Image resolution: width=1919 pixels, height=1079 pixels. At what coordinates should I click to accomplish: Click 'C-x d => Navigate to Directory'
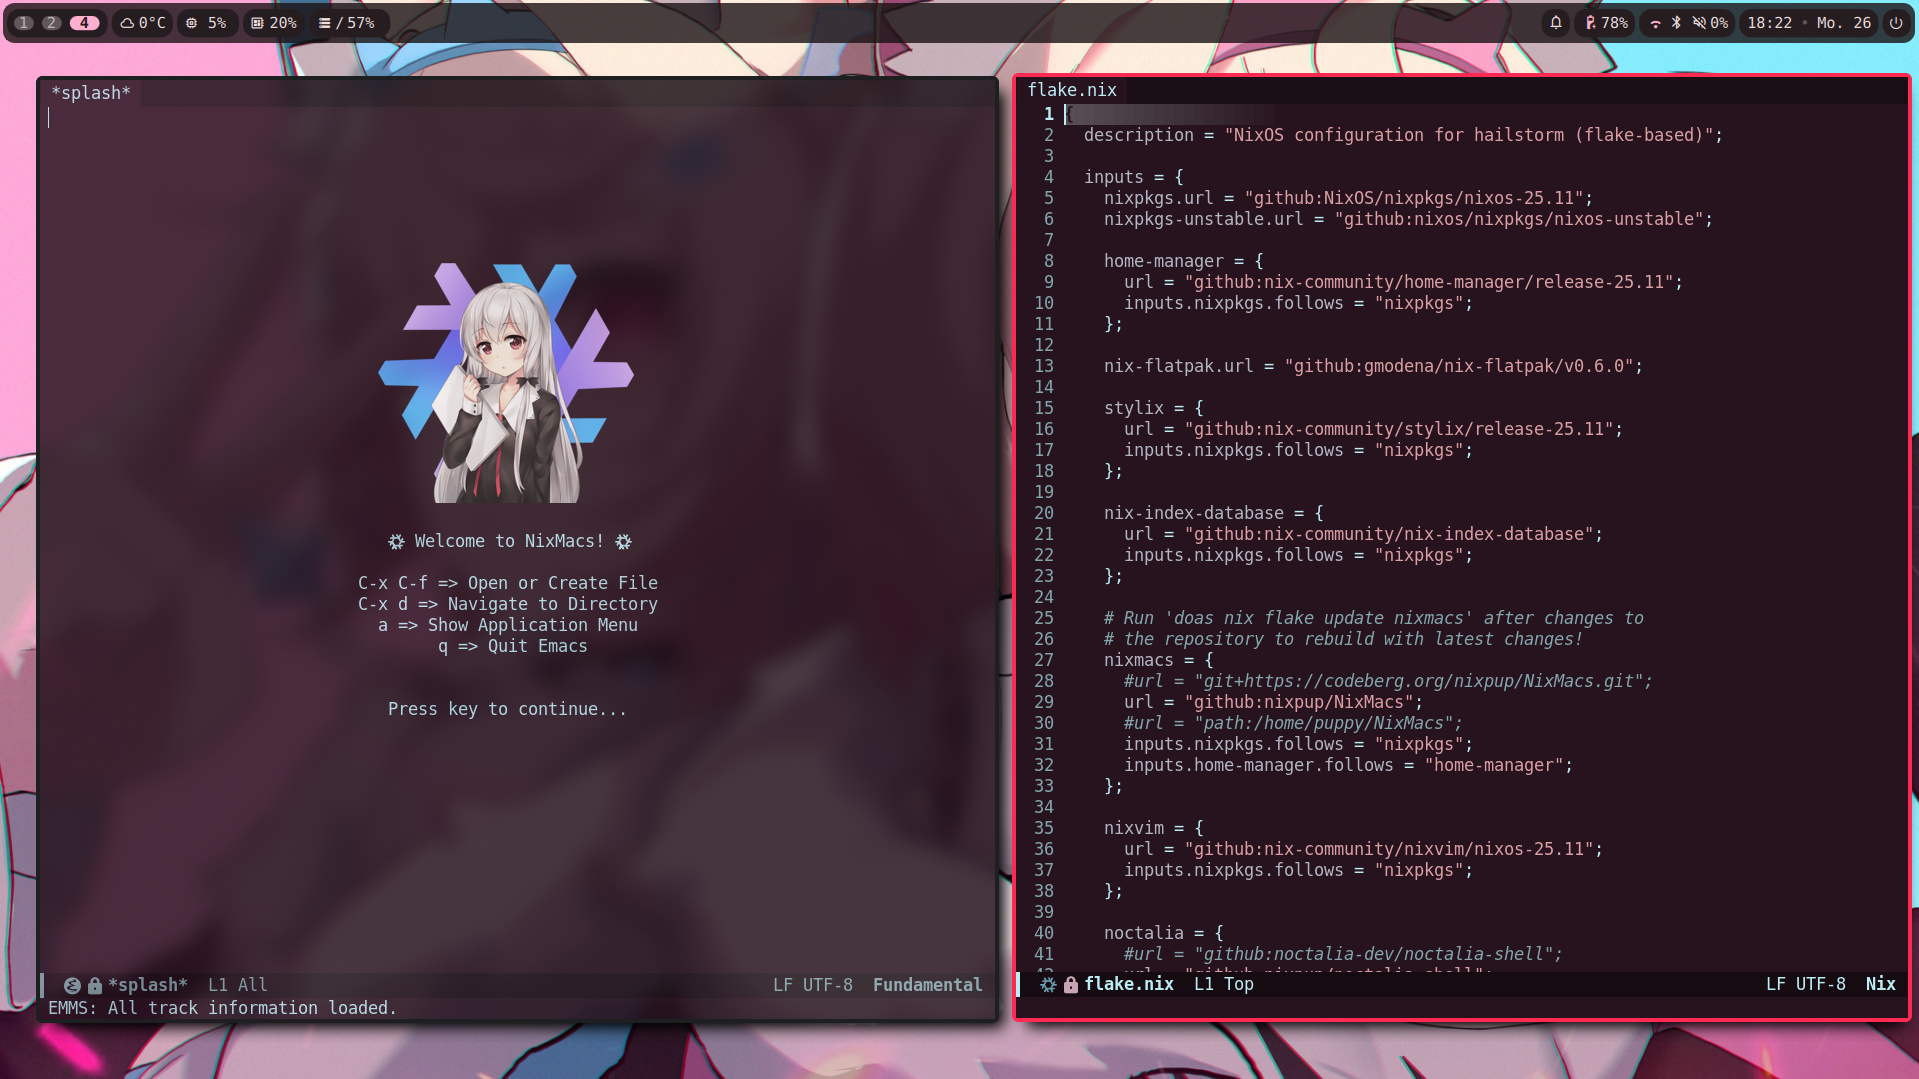(508, 603)
